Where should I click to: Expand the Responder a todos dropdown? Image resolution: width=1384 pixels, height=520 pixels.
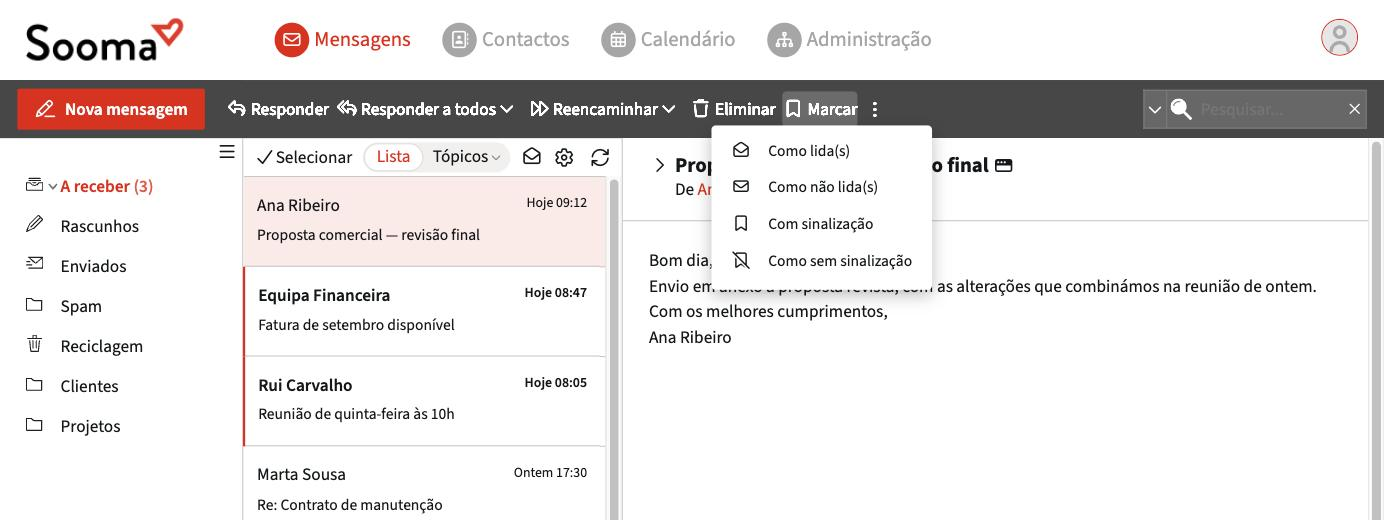click(507, 109)
